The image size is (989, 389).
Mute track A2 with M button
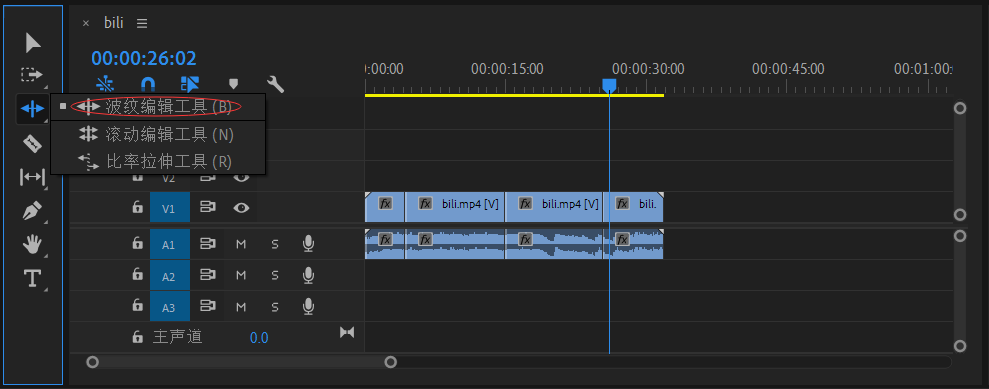point(240,276)
